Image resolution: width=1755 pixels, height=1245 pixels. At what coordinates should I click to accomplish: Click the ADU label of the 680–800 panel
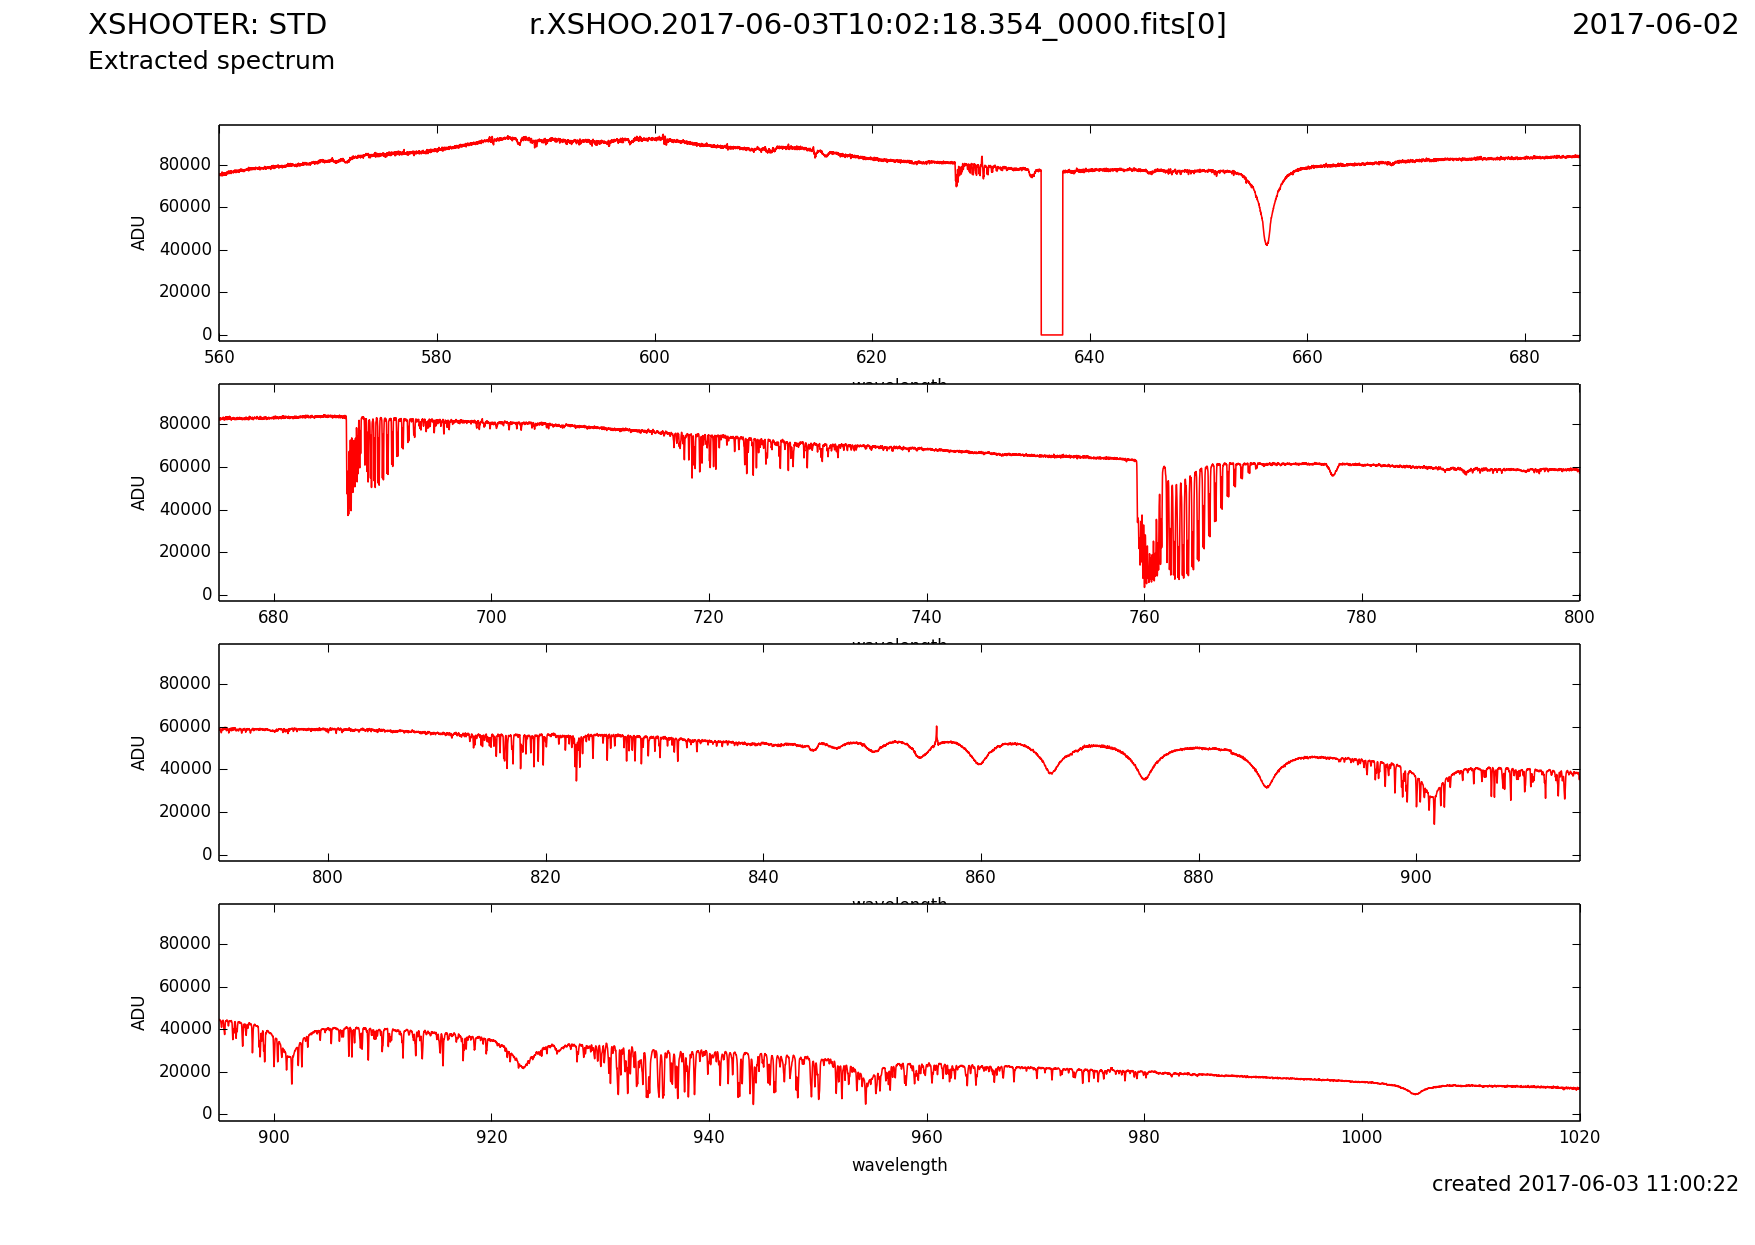tap(139, 493)
